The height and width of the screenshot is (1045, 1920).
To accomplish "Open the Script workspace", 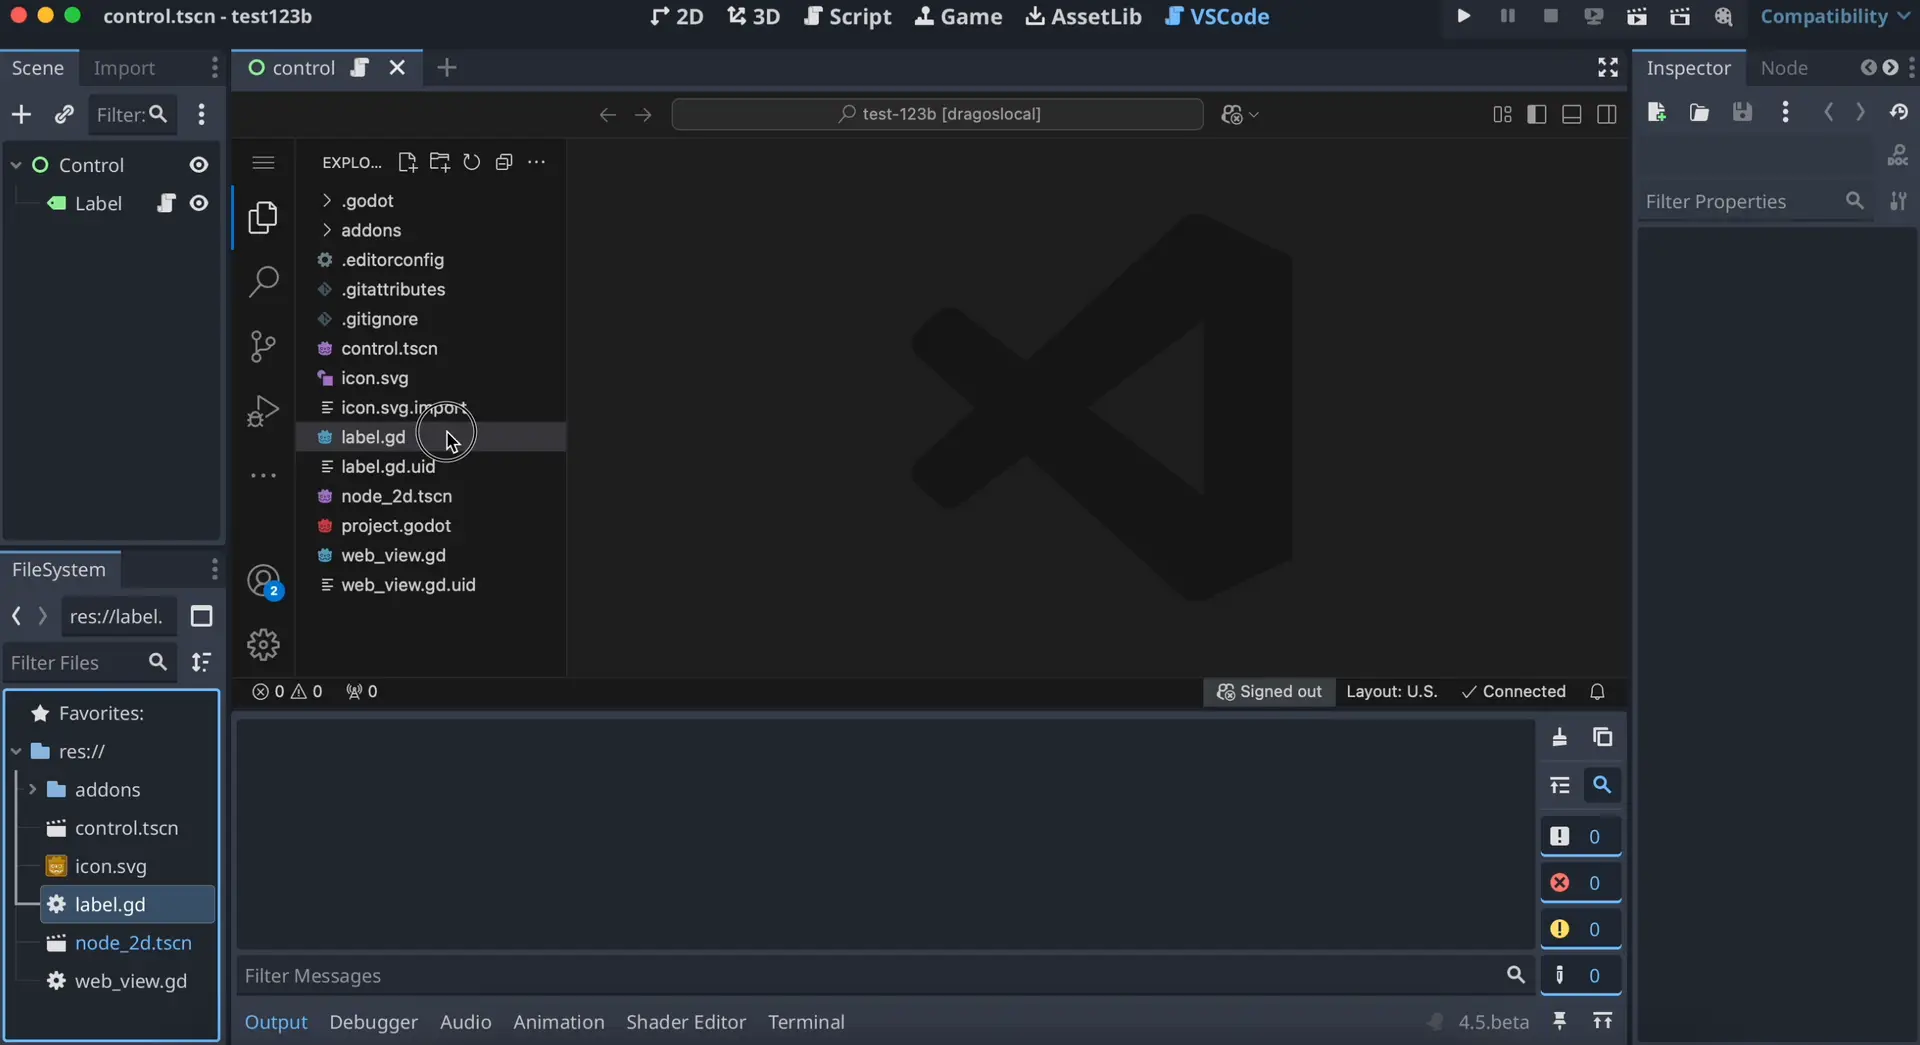I will click(x=847, y=16).
